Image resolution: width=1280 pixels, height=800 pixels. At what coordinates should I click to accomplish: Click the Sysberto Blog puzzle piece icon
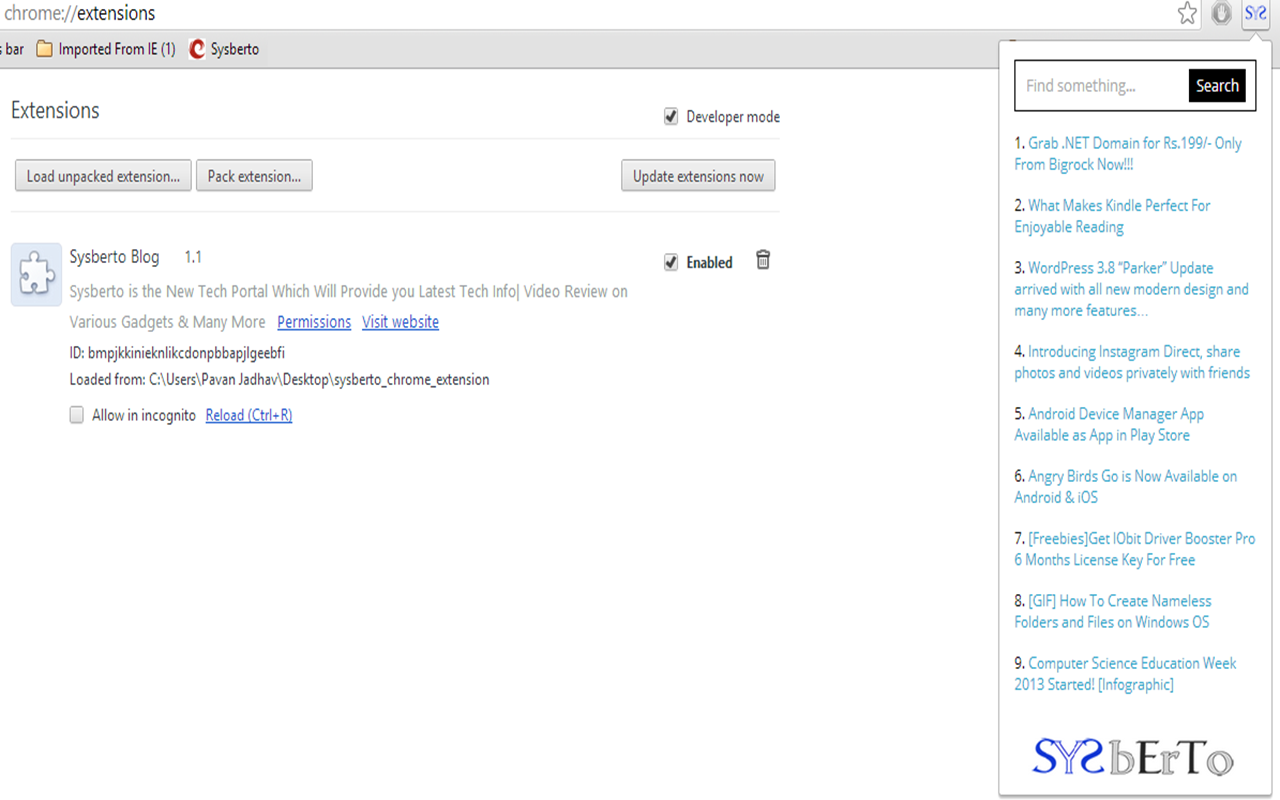pos(36,273)
